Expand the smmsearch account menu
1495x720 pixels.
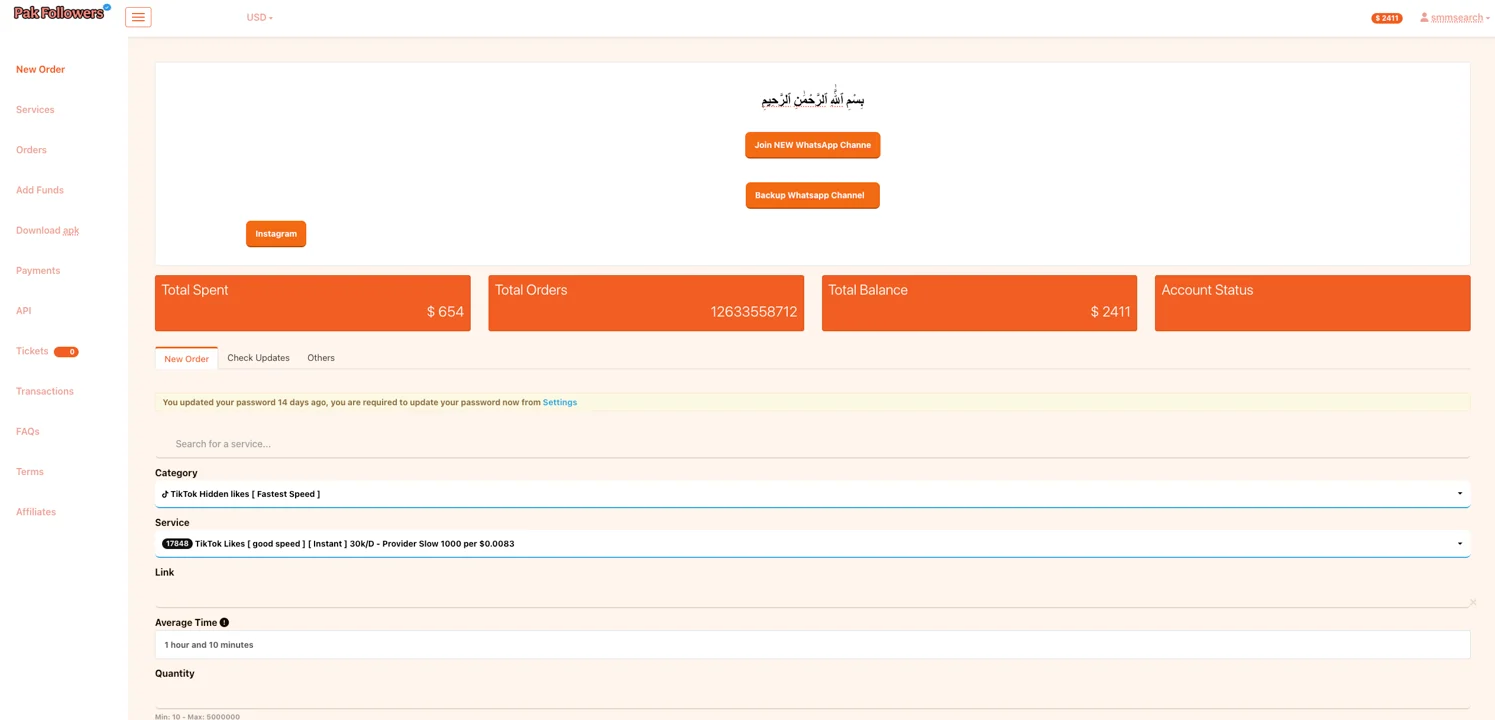pyautogui.click(x=1455, y=17)
